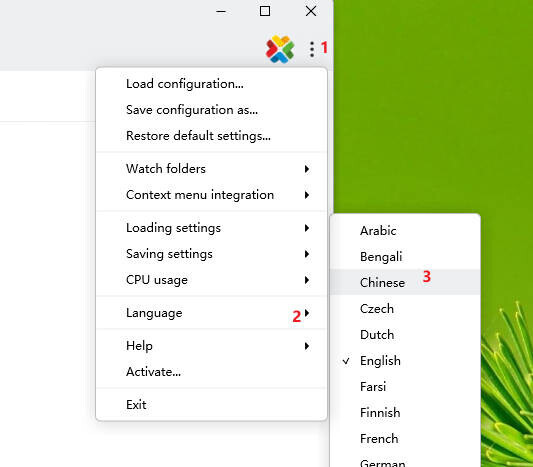This screenshot has width=533, height=467.
Task: Close the application window
Action: (311, 11)
